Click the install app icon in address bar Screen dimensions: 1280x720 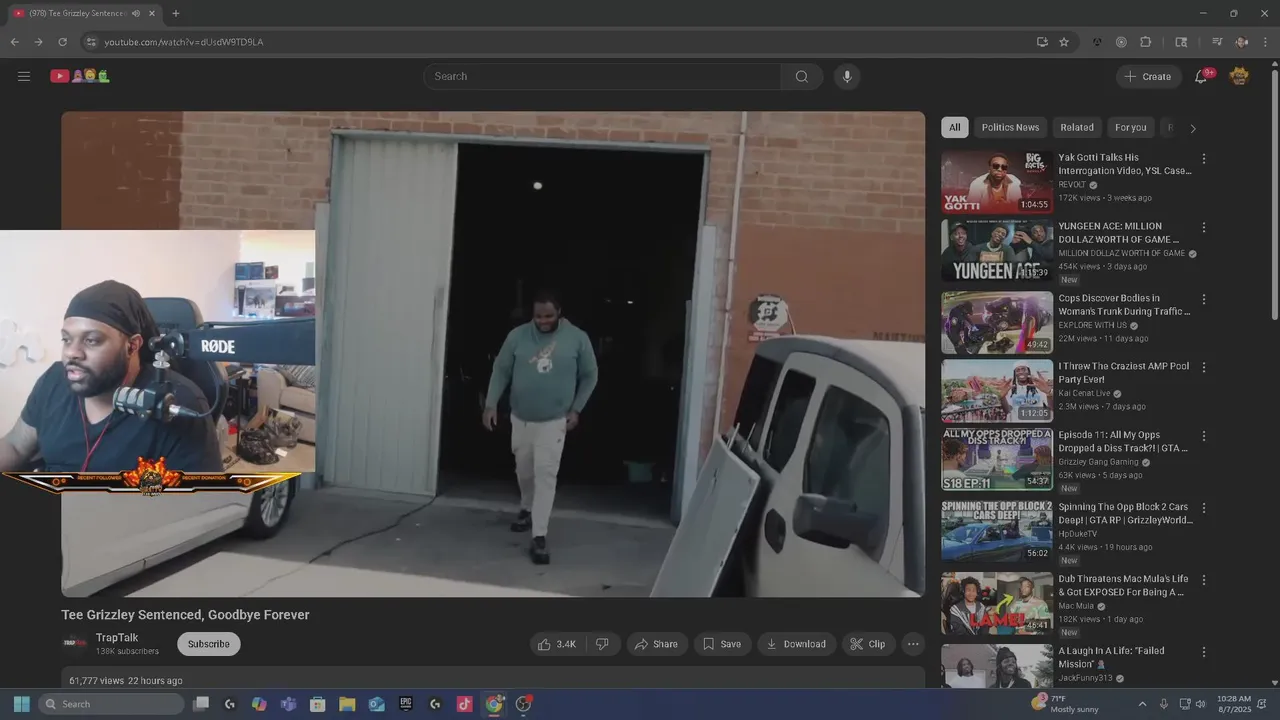1042,42
